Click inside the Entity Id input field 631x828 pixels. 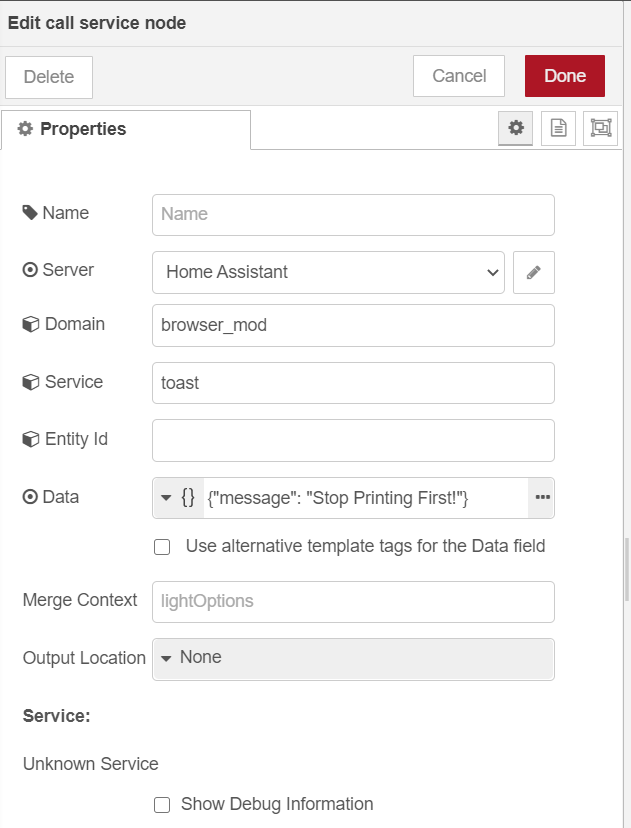pos(352,440)
